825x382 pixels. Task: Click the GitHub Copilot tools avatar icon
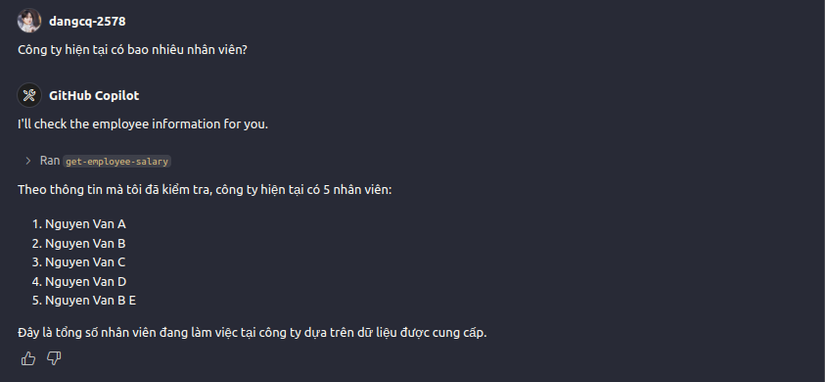pyautogui.click(x=29, y=95)
